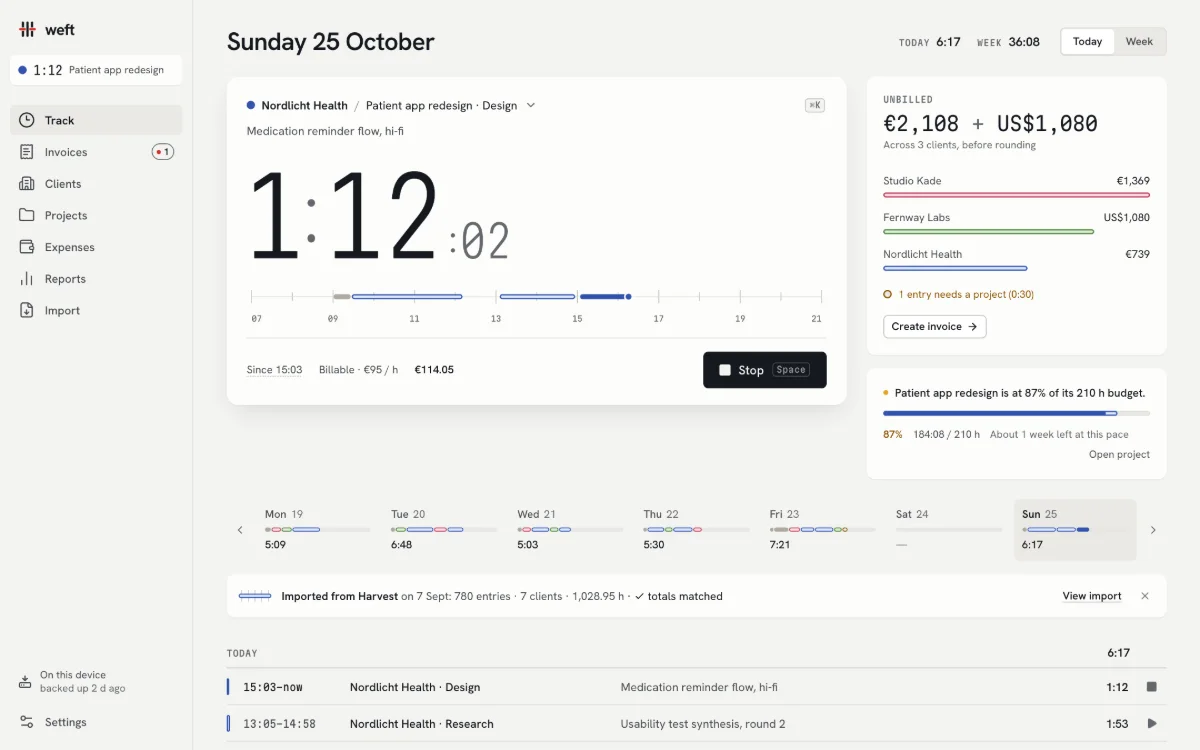Open the Track clock icon in sidebar
The width and height of the screenshot is (1200, 750).
(27, 120)
